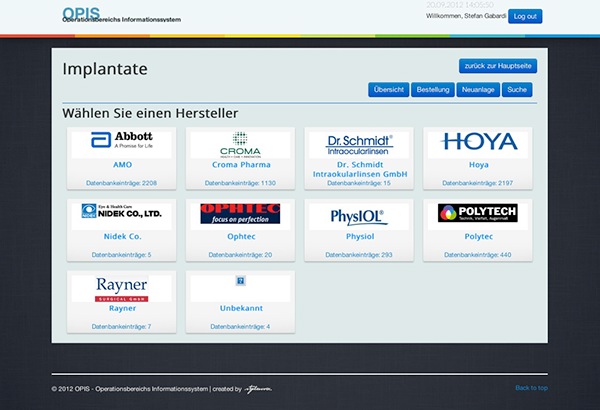Click the OPIS logo in header
The image size is (600, 410).
click(81, 13)
